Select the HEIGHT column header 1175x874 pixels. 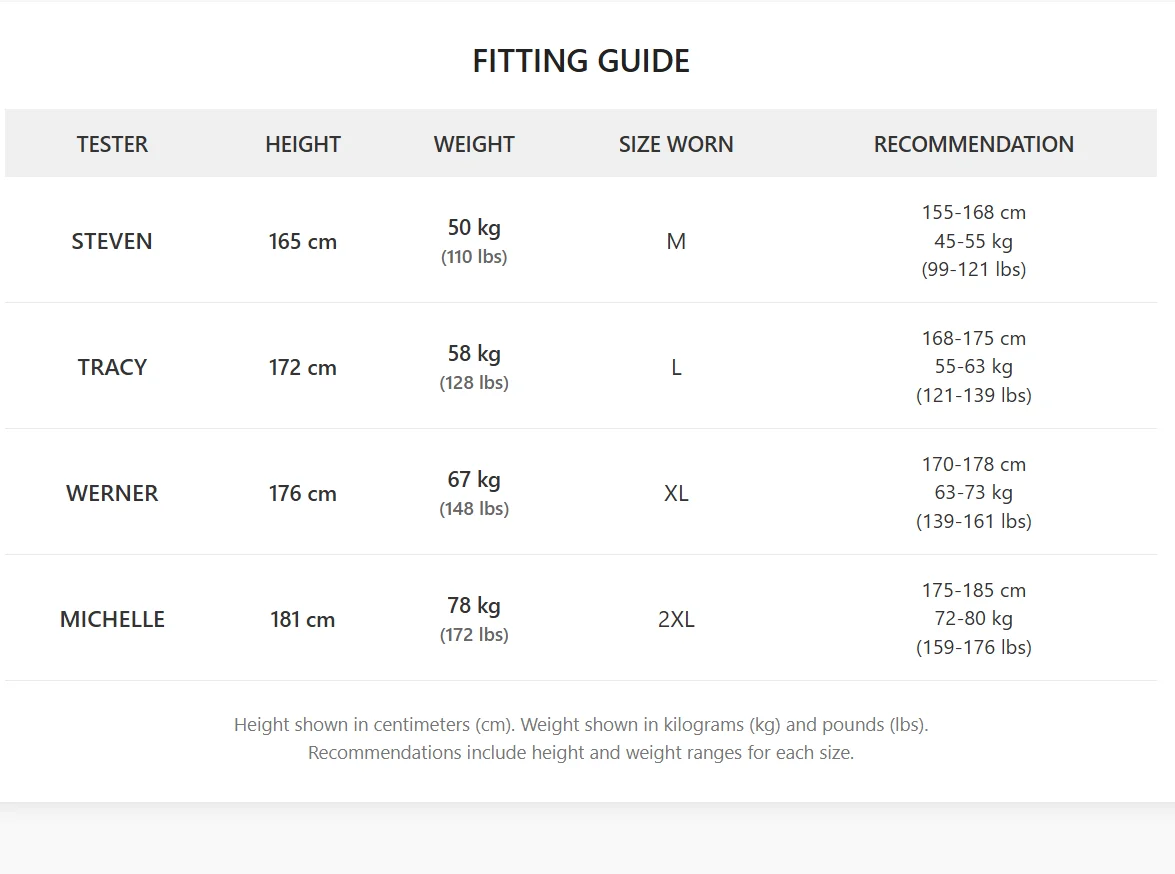303,144
